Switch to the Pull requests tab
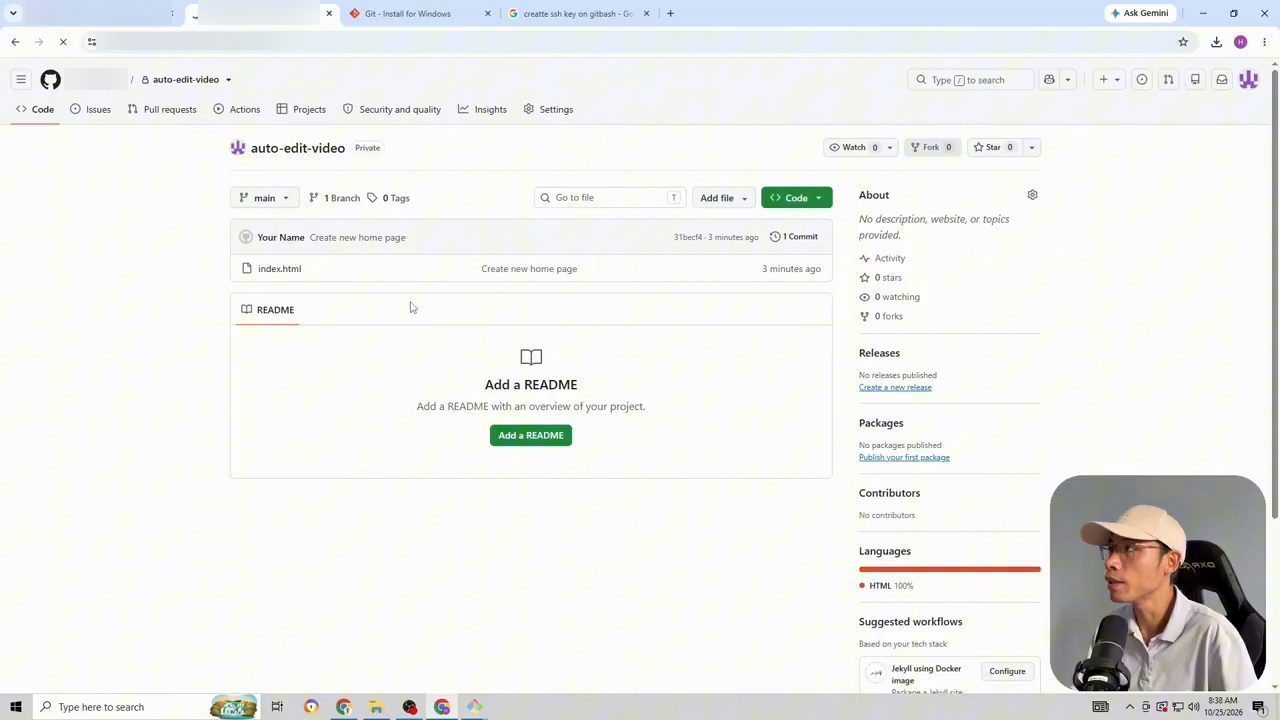Image resolution: width=1280 pixels, height=720 pixels. click(x=162, y=109)
